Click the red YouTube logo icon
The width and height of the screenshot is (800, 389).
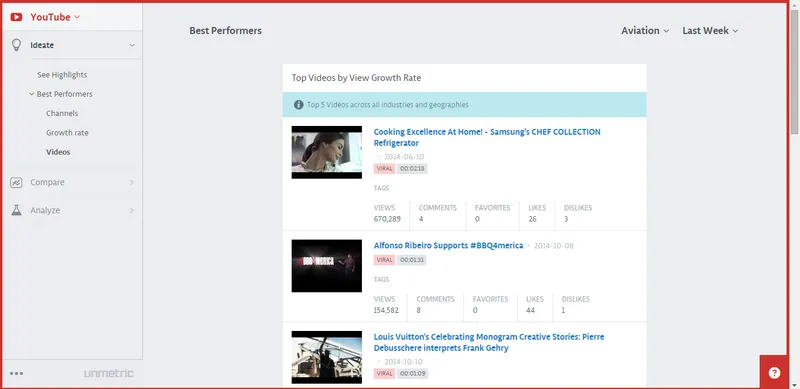[x=16, y=17]
